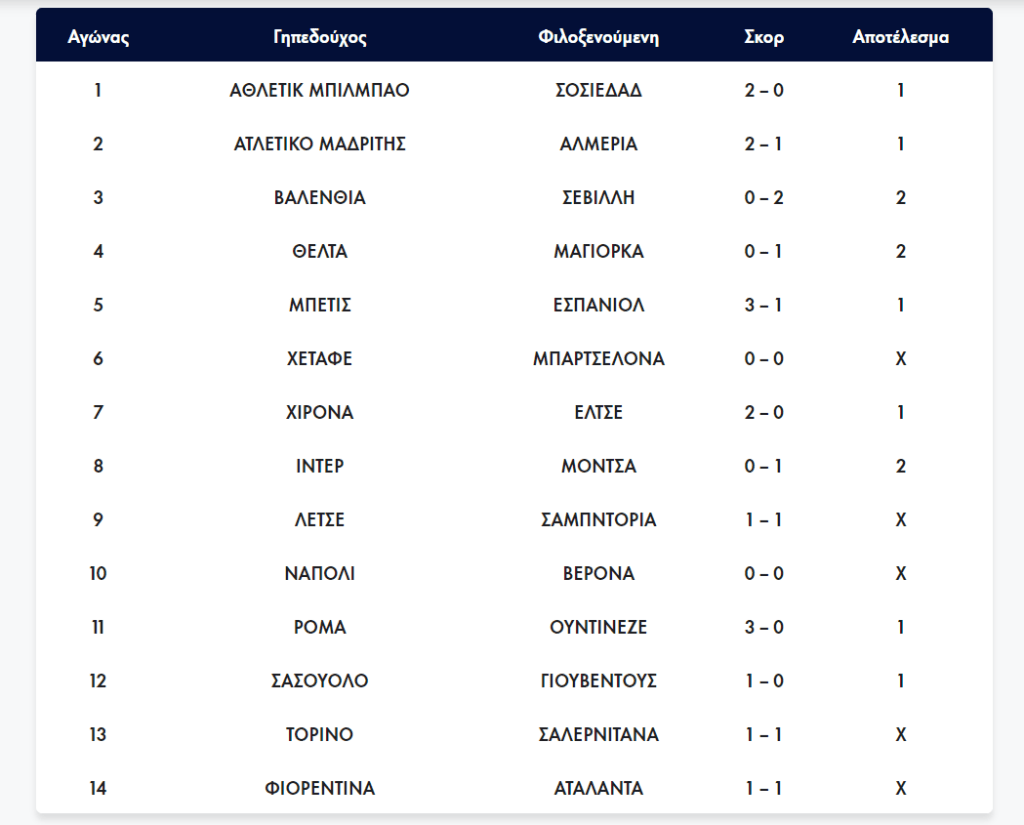Viewport: 1024px width, 825px height.
Task: Click the ΣΑΛΕΡΝΙΤΑΝΑ away team cell
Action: 598,735
